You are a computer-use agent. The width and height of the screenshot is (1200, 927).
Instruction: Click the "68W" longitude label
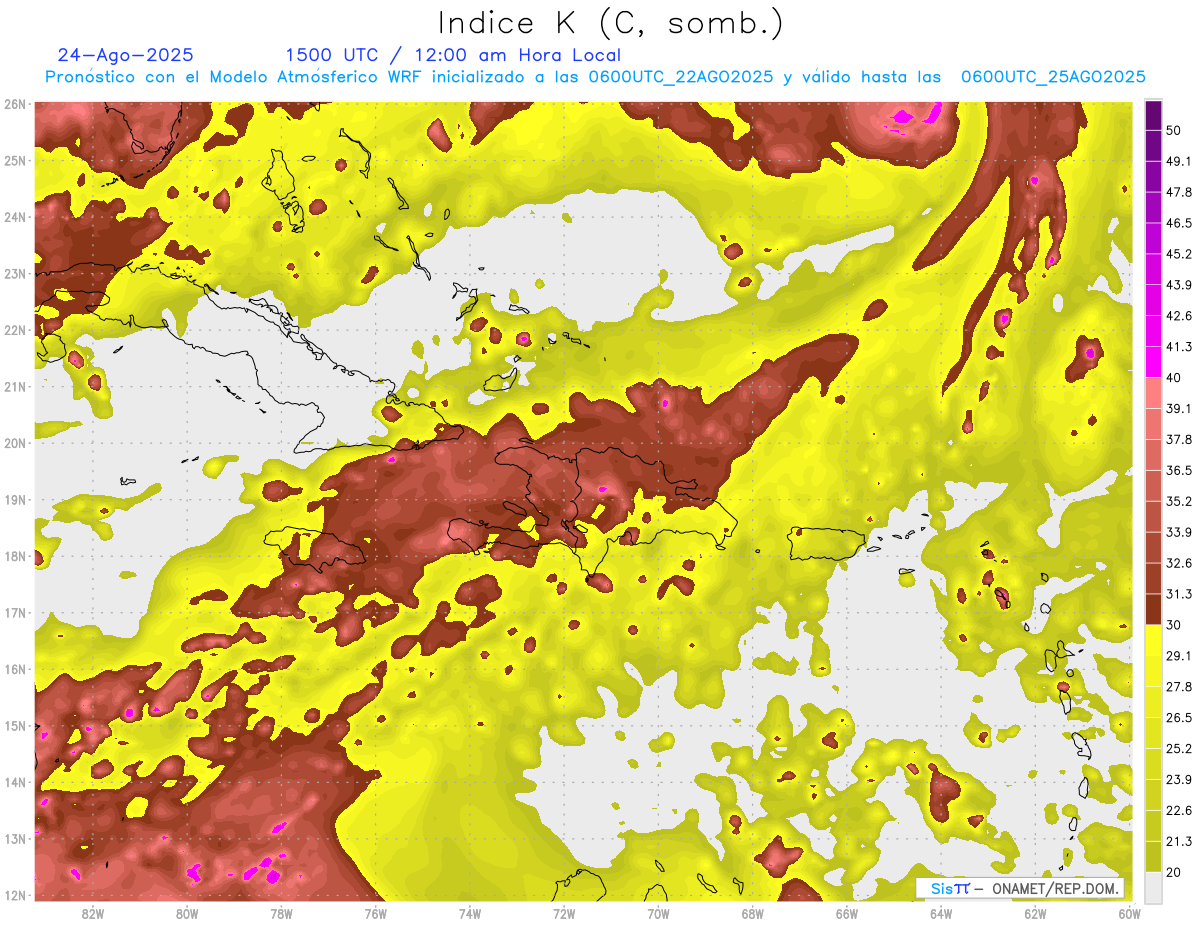tap(752, 914)
